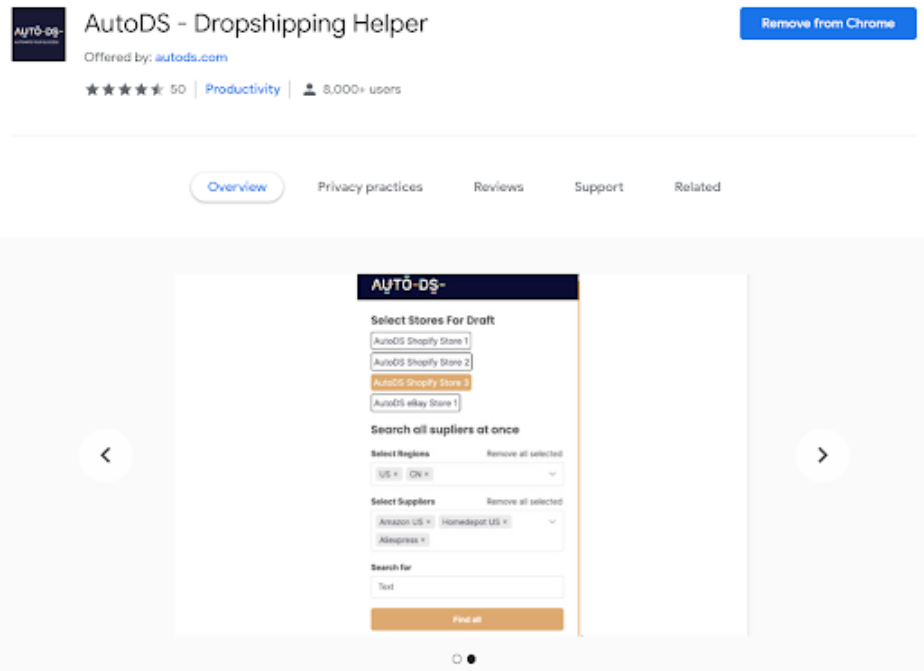Advance to the next screenshot with right arrow
924x671 pixels.
pos(822,455)
